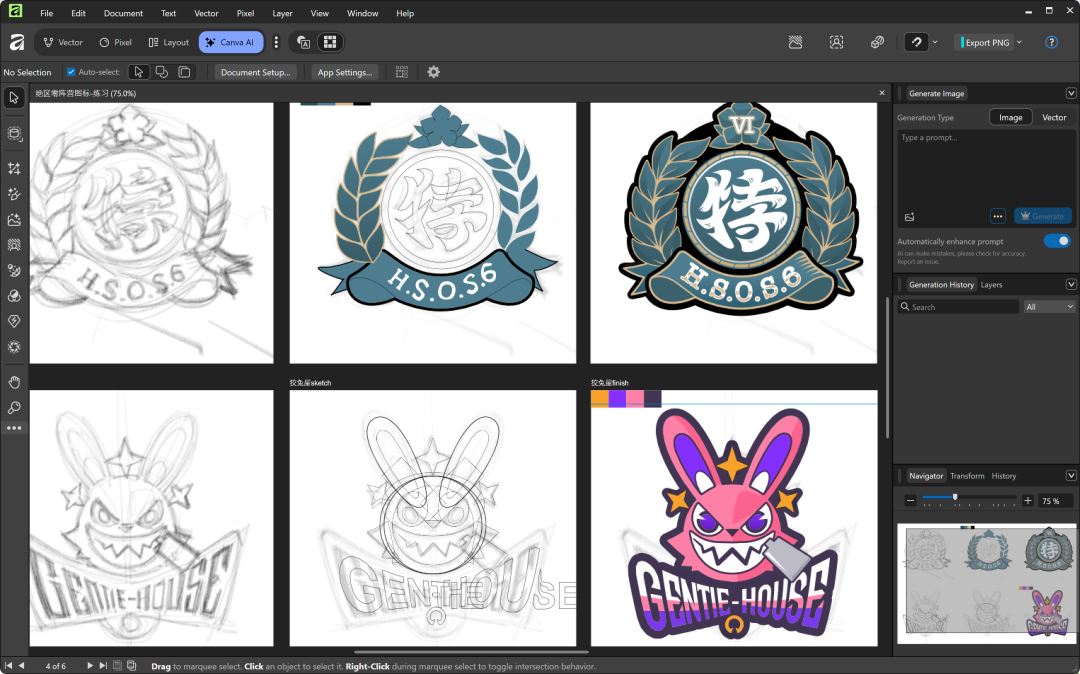Click the arrow cursor auto-select mode
The width and height of the screenshot is (1080, 674).
[139, 72]
